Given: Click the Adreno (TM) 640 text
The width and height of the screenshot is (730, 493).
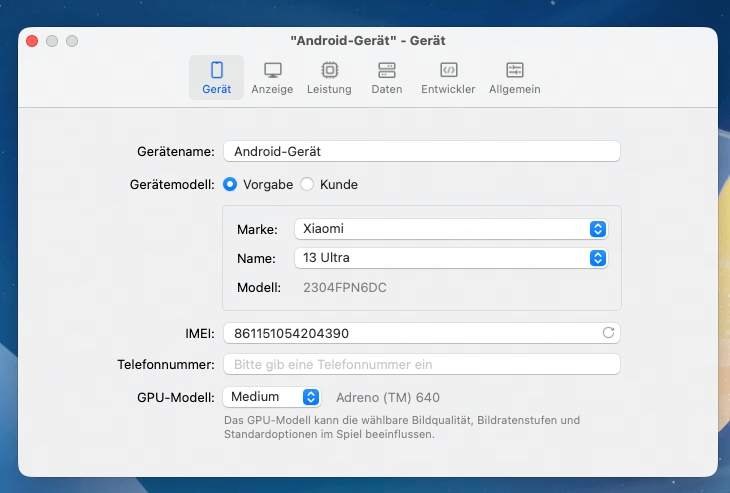Looking at the screenshot, I should coord(388,398).
